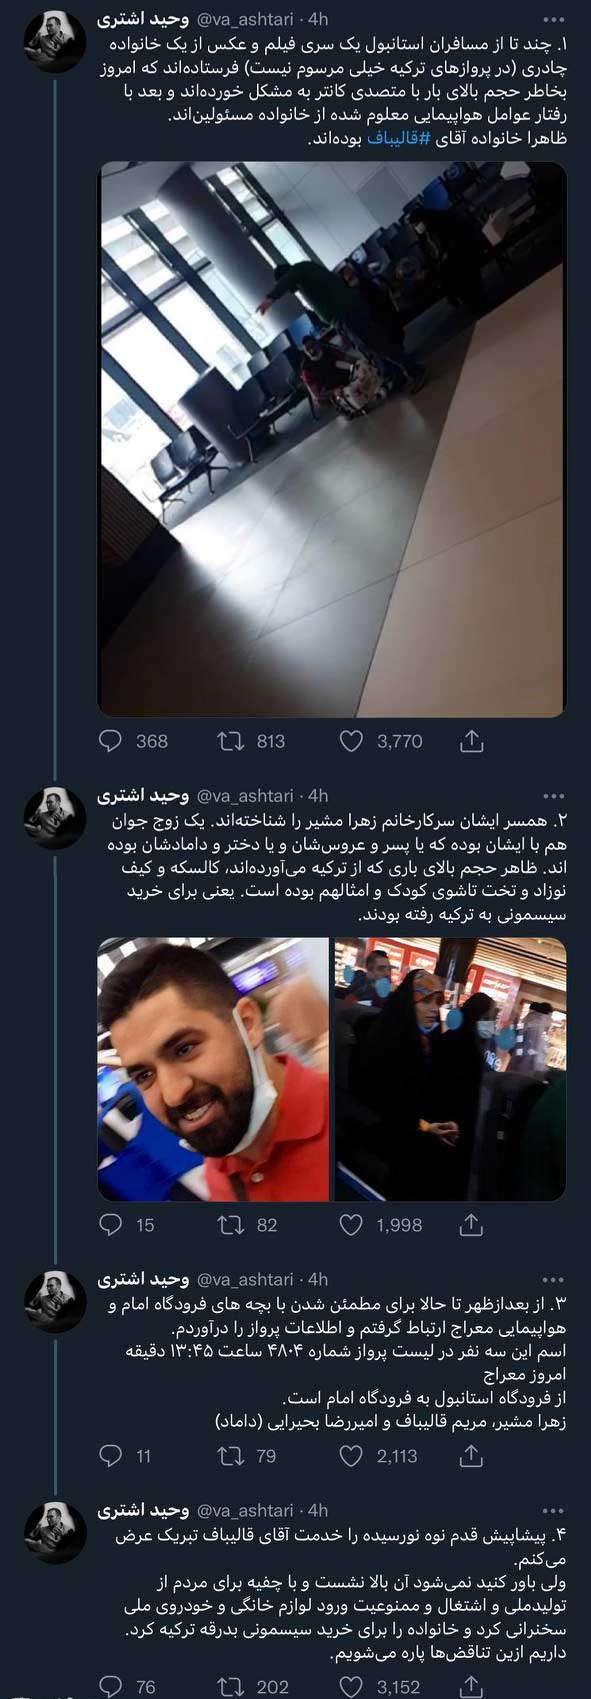Share the first tweet via share icon
Image resolution: width=591 pixels, height=1699 pixels.
[x=472, y=741]
